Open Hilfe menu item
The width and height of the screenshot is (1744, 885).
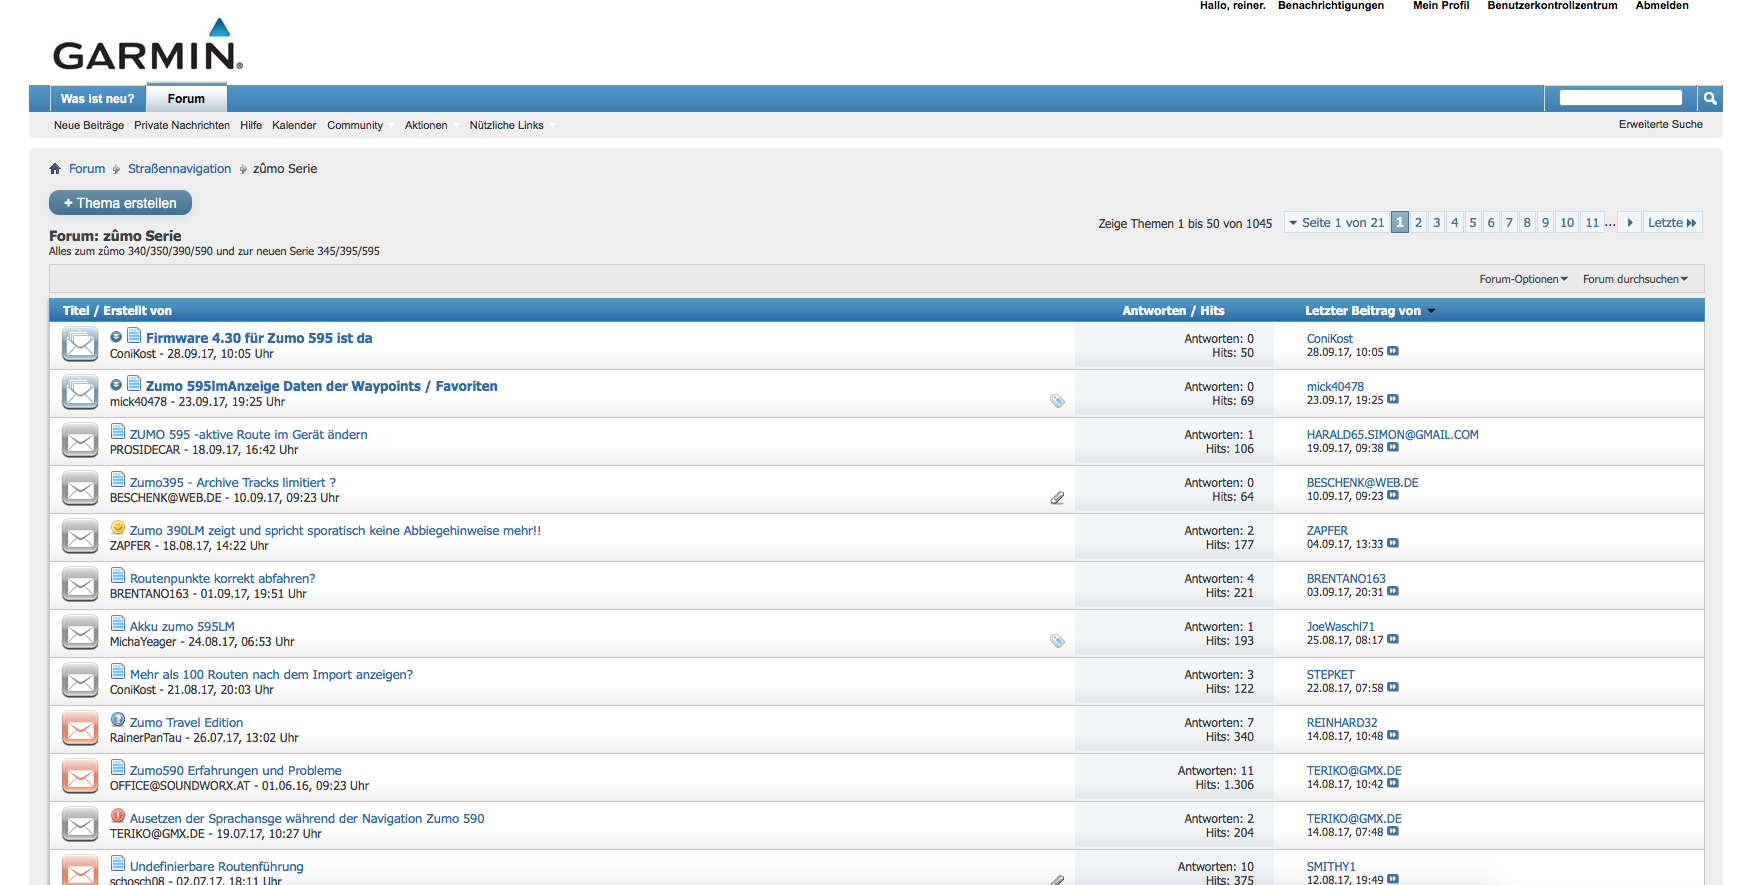tap(251, 125)
